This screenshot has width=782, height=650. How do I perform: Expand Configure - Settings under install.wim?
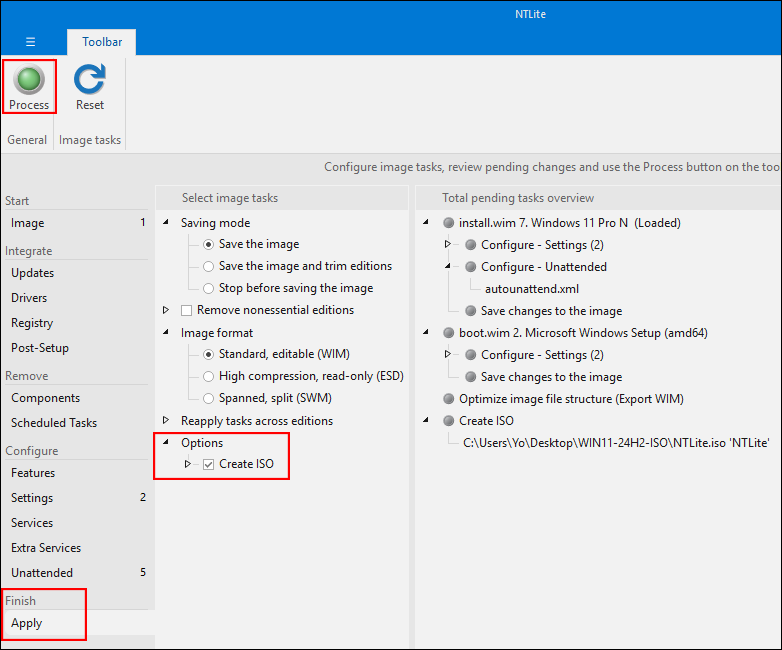448,245
